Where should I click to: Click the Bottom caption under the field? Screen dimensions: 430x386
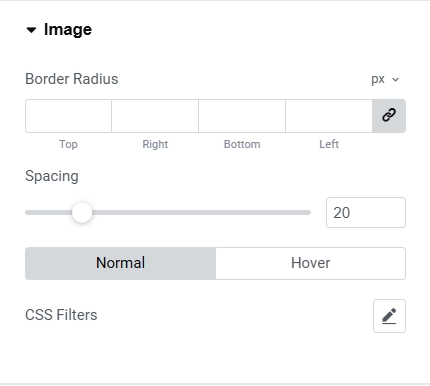242,144
